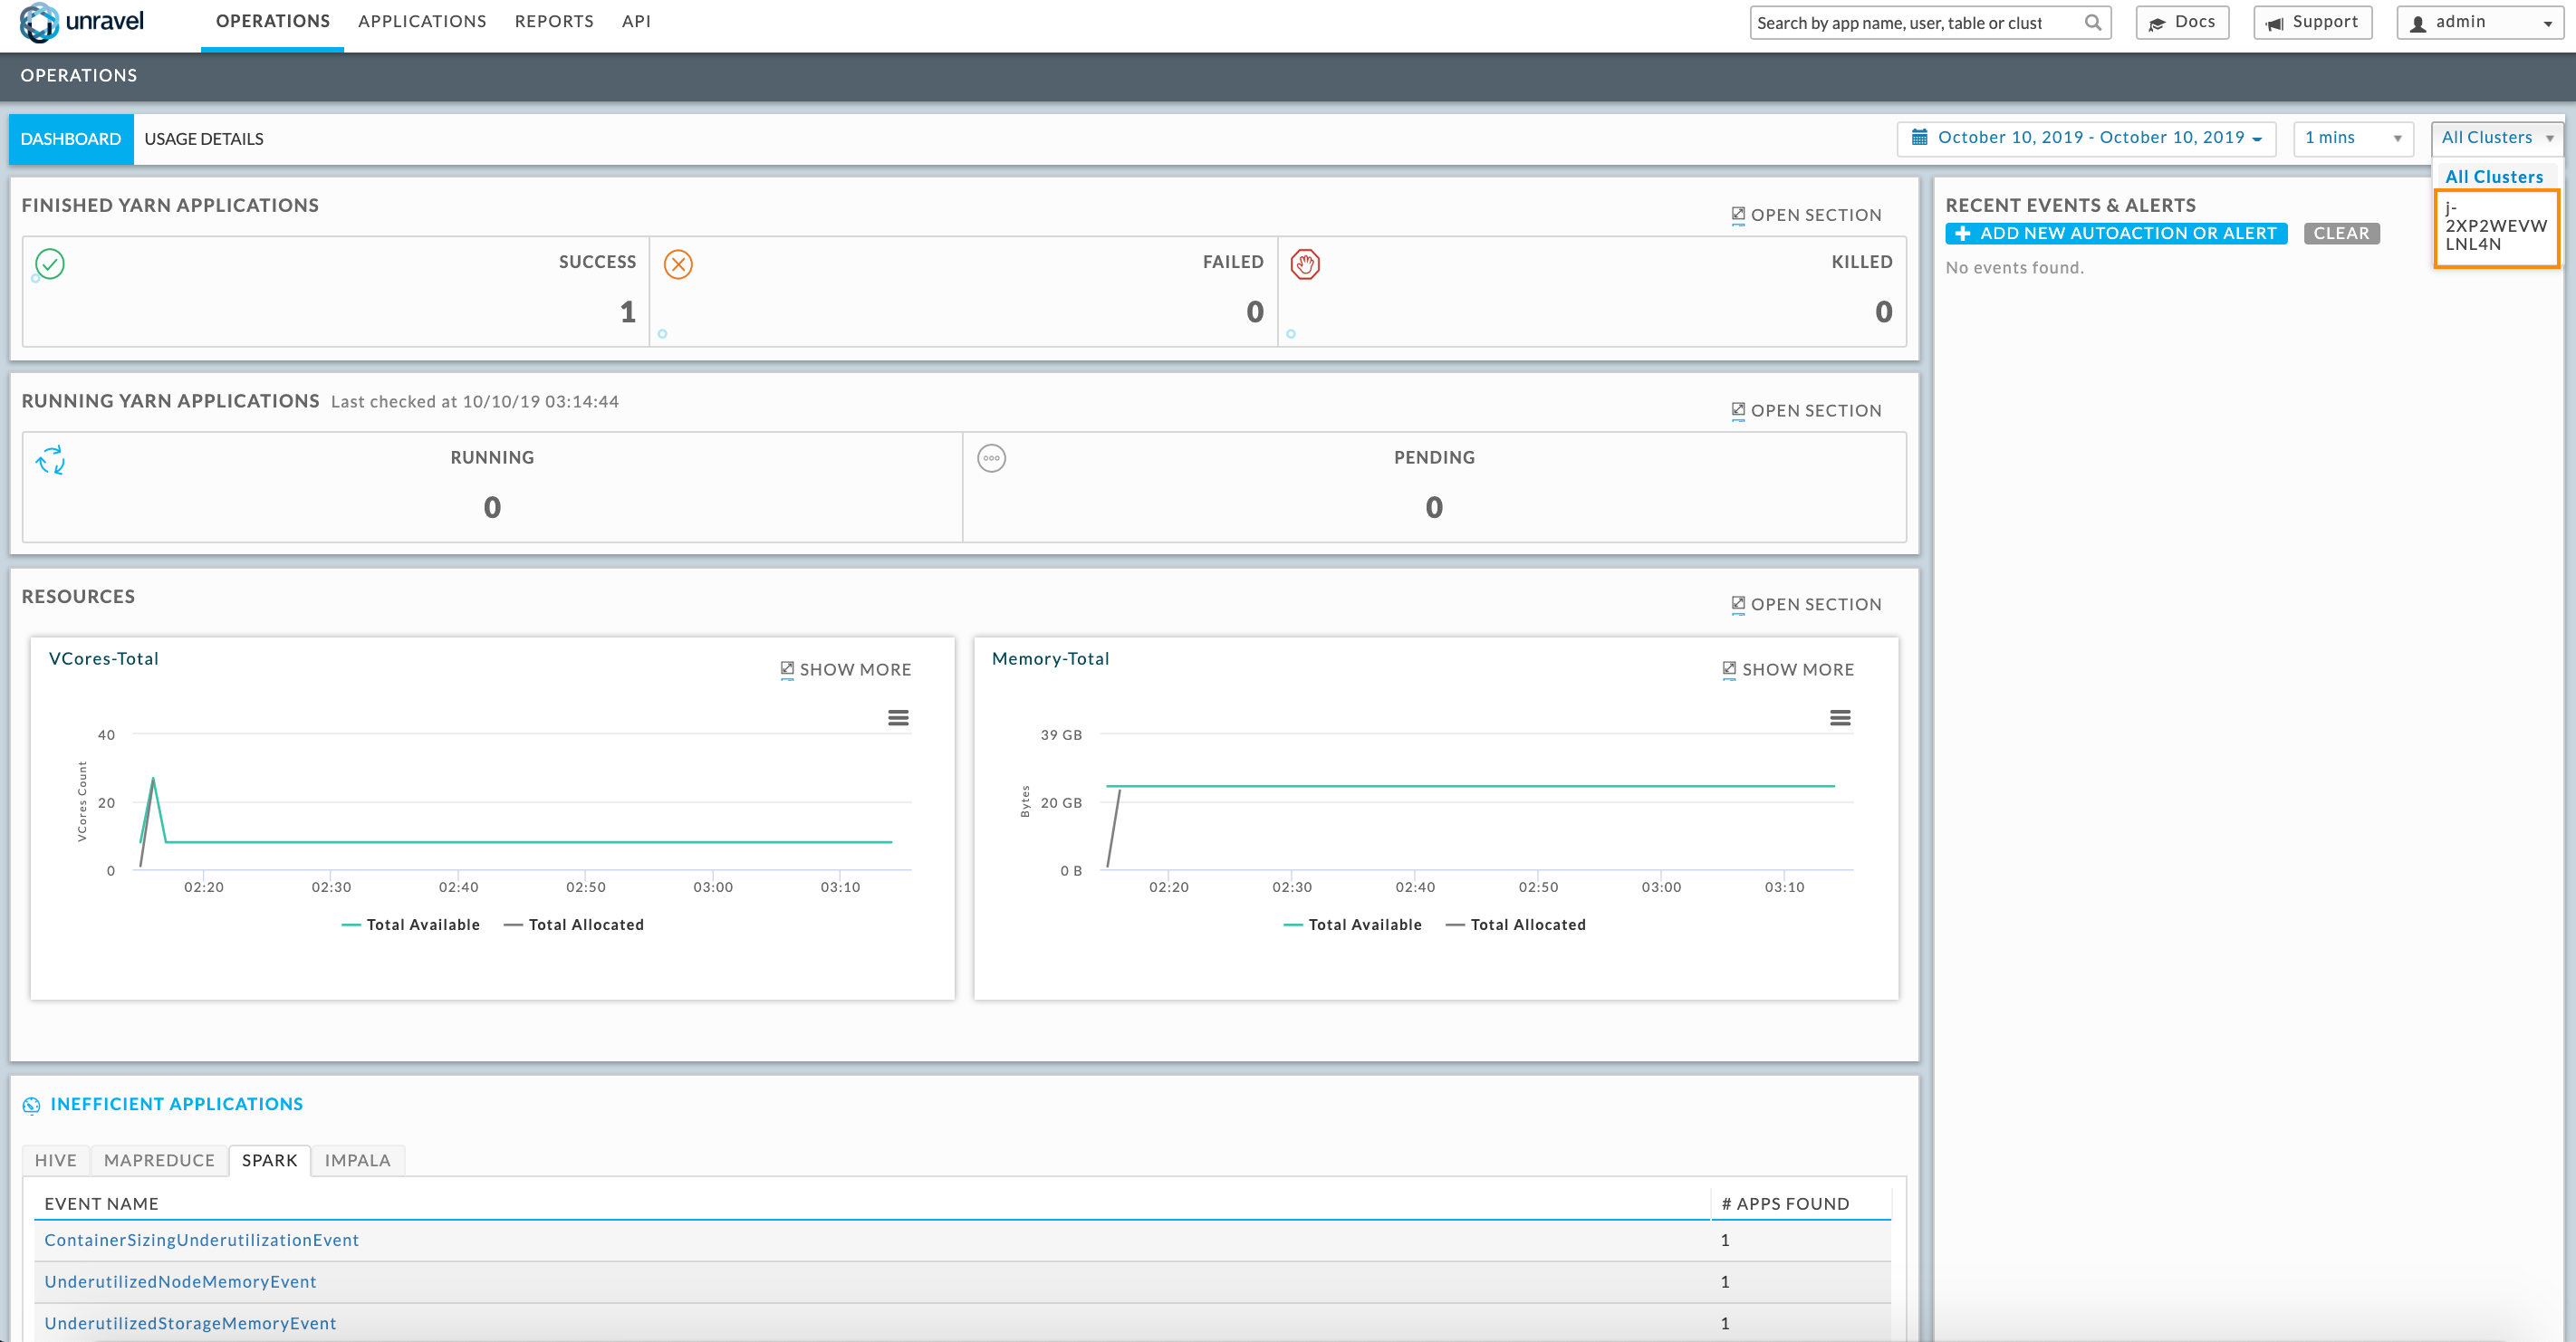
Task: Click the VCores-Total hamburger menu icon
Action: coord(898,717)
